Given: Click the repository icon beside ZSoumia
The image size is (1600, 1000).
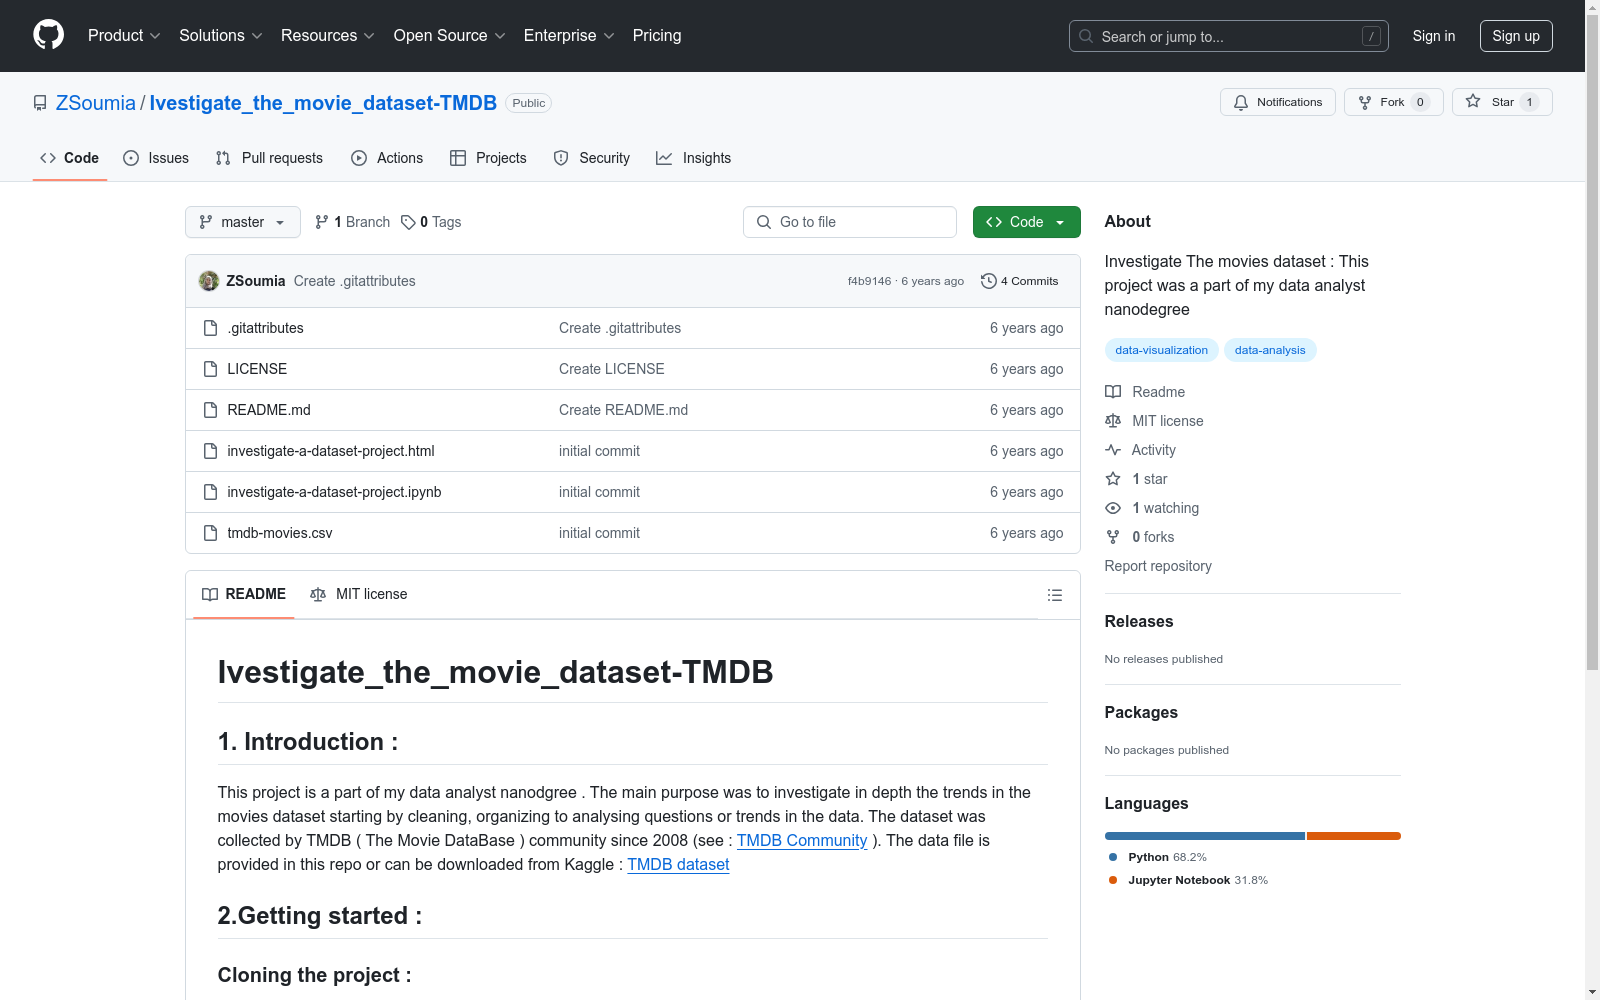Looking at the screenshot, I should click(40, 103).
